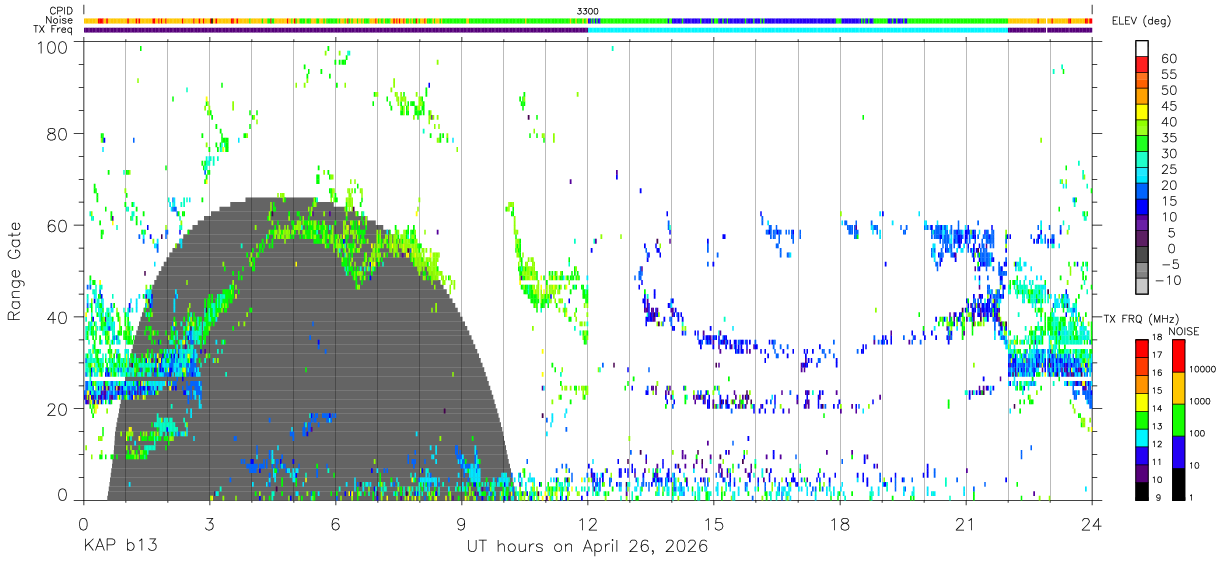Pick the dark gray swatch in elevation bar
Viewport: 1228px width, 567px height.
1141,256
